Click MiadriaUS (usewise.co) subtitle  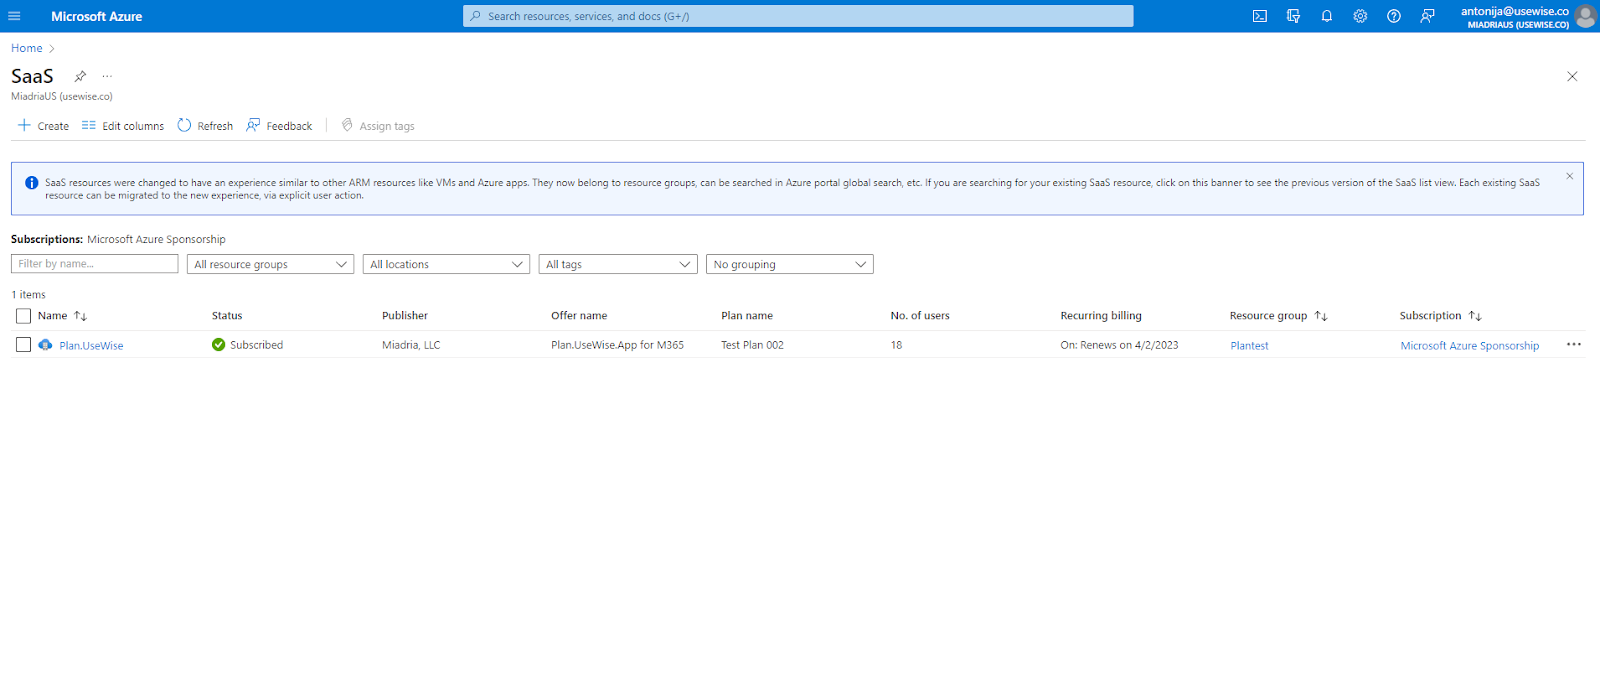tap(62, 97)
